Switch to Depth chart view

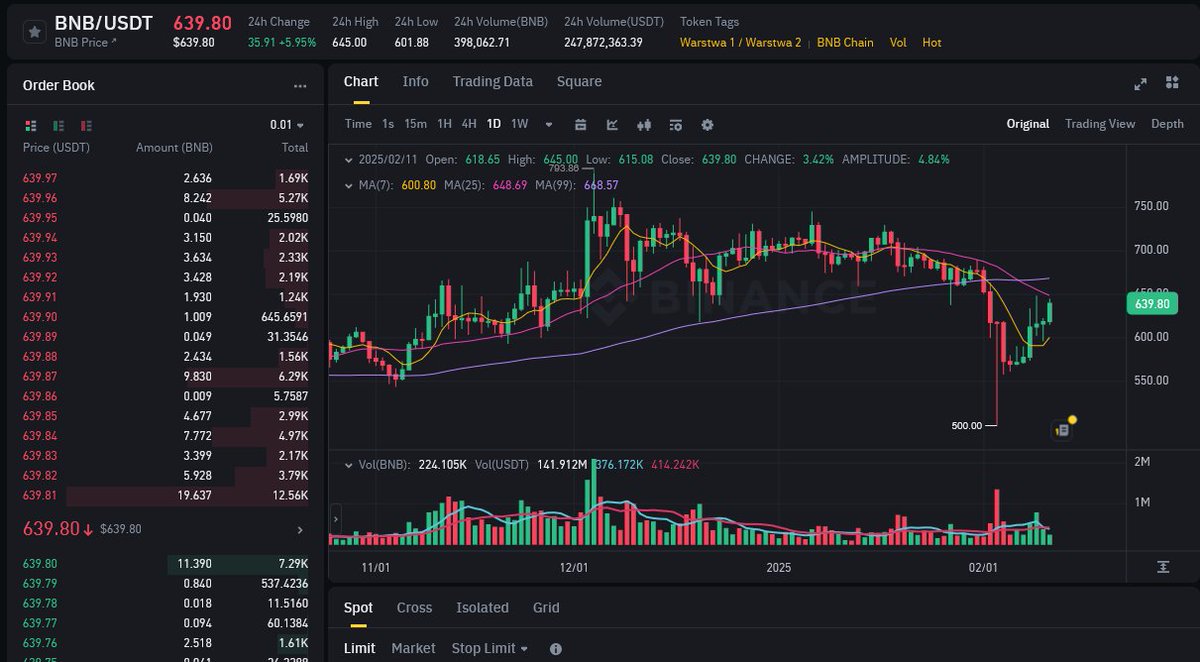point(1167,124)
